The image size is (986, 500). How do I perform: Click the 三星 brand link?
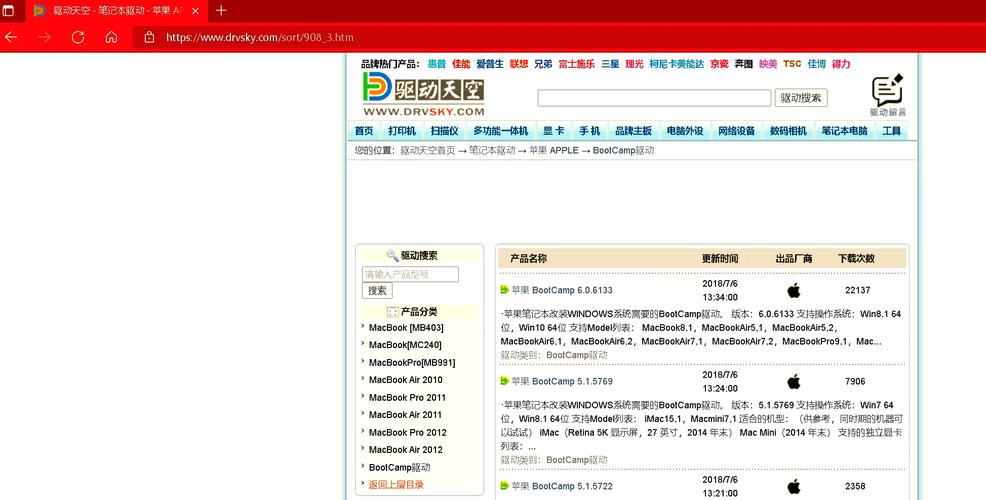coord(610,64)
